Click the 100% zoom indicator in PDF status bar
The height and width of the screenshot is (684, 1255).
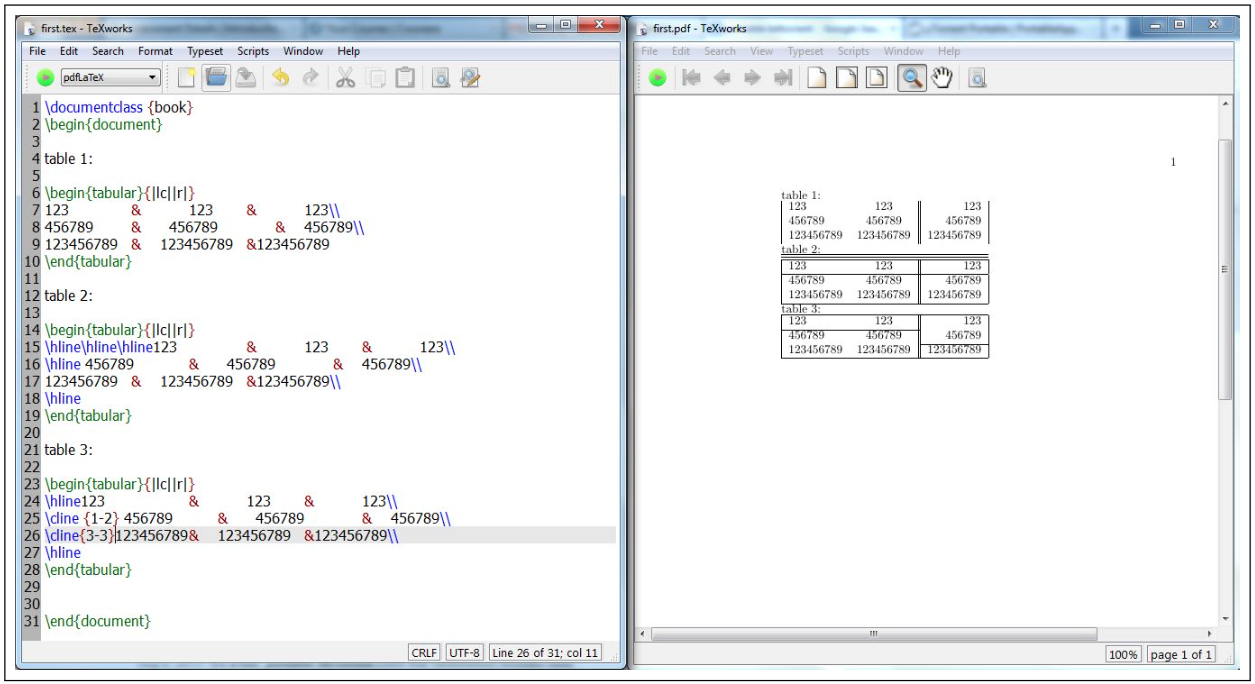(1123, 655)
